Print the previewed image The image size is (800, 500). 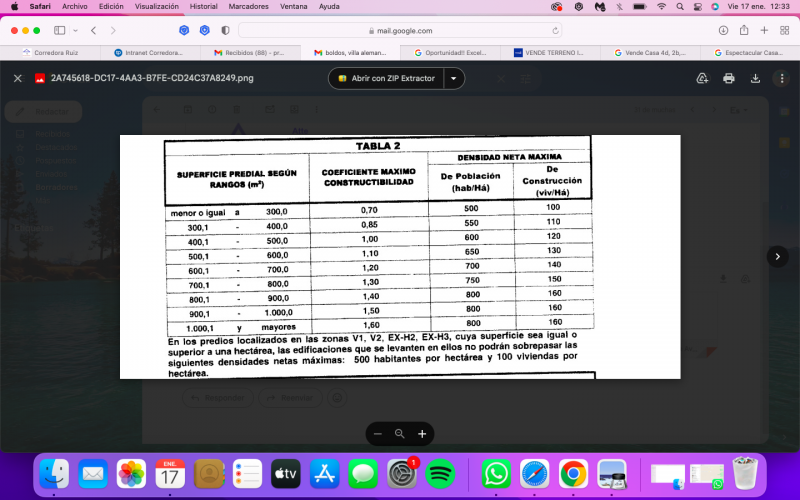[x=729, y=78]
